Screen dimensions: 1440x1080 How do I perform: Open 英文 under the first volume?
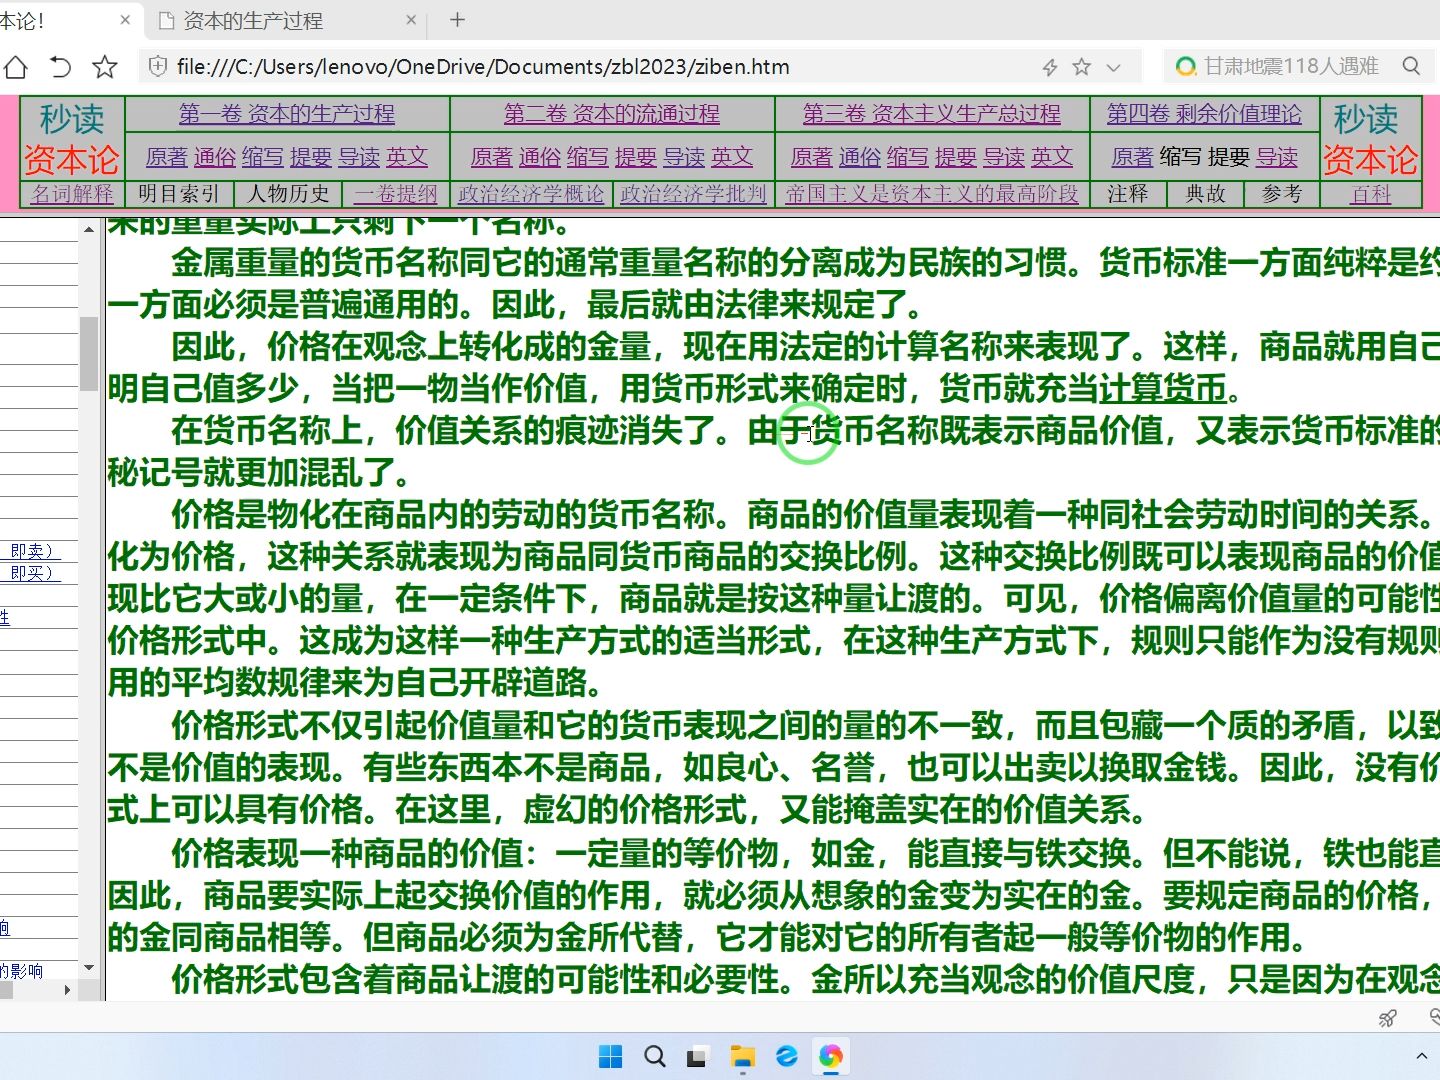407,157
